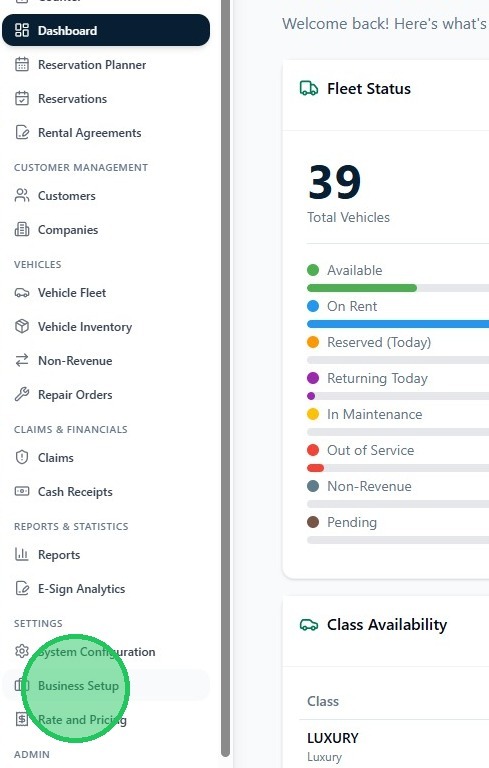Click the Companies building icon
This screenshot has height=768, width=489.
(x=22, y=230)
